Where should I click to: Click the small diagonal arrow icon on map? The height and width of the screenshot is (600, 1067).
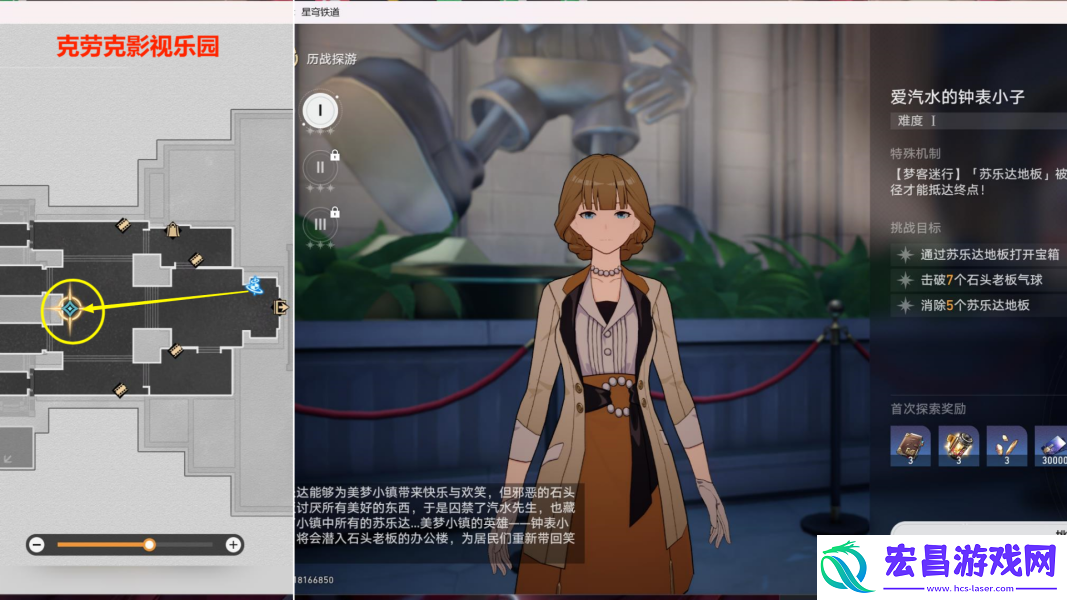8,459
